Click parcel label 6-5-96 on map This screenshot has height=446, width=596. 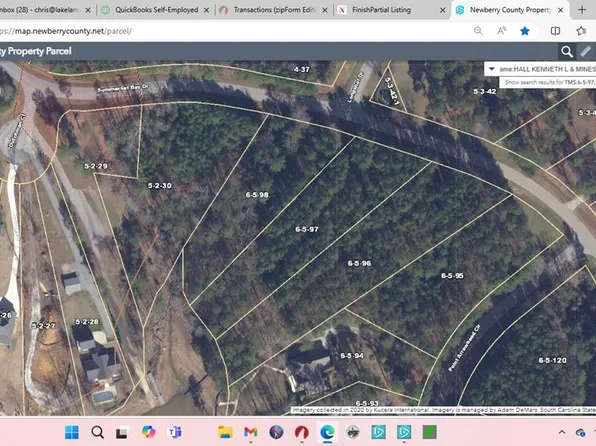click(x=359, y=263)
